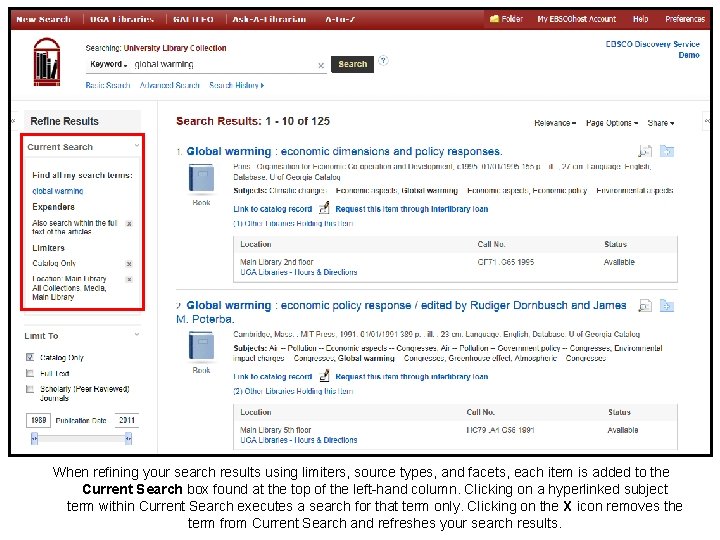Open UGA Libraries menu item
The image size is (720, 540).
pyautogui.click(x=122, y=19)
